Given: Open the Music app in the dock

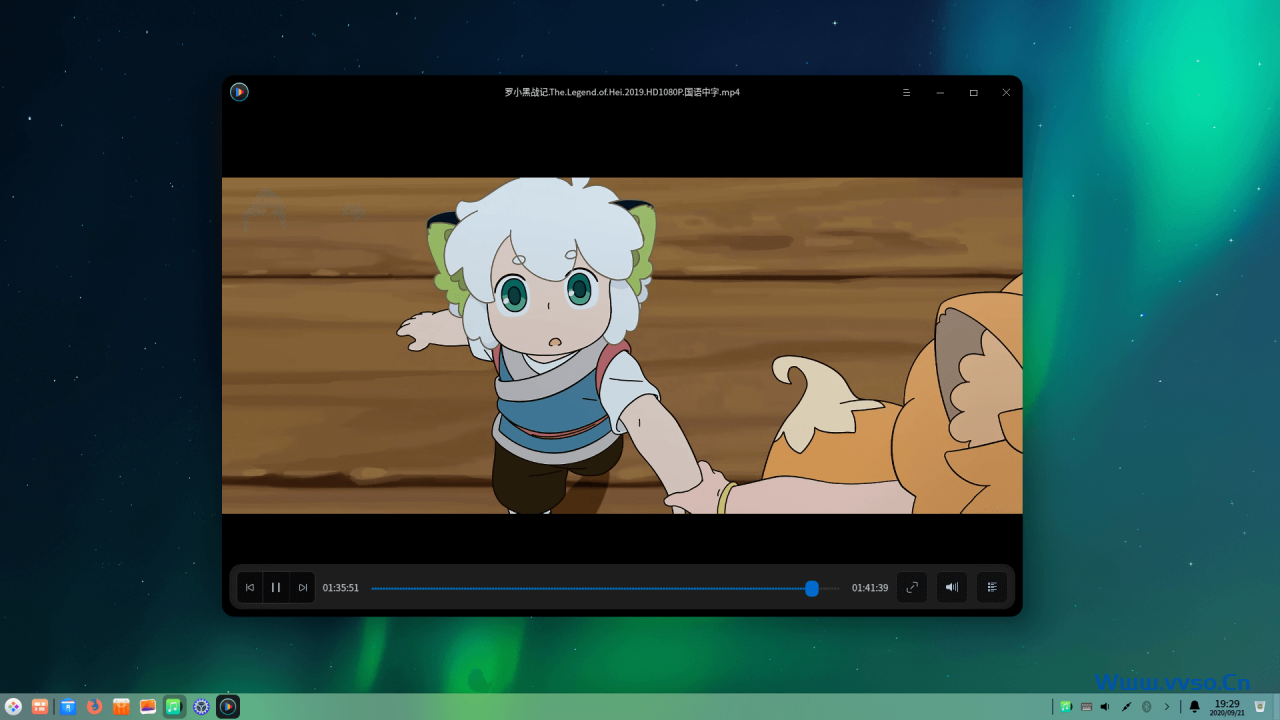Looking at the screenshot, I should pos(174,707).
